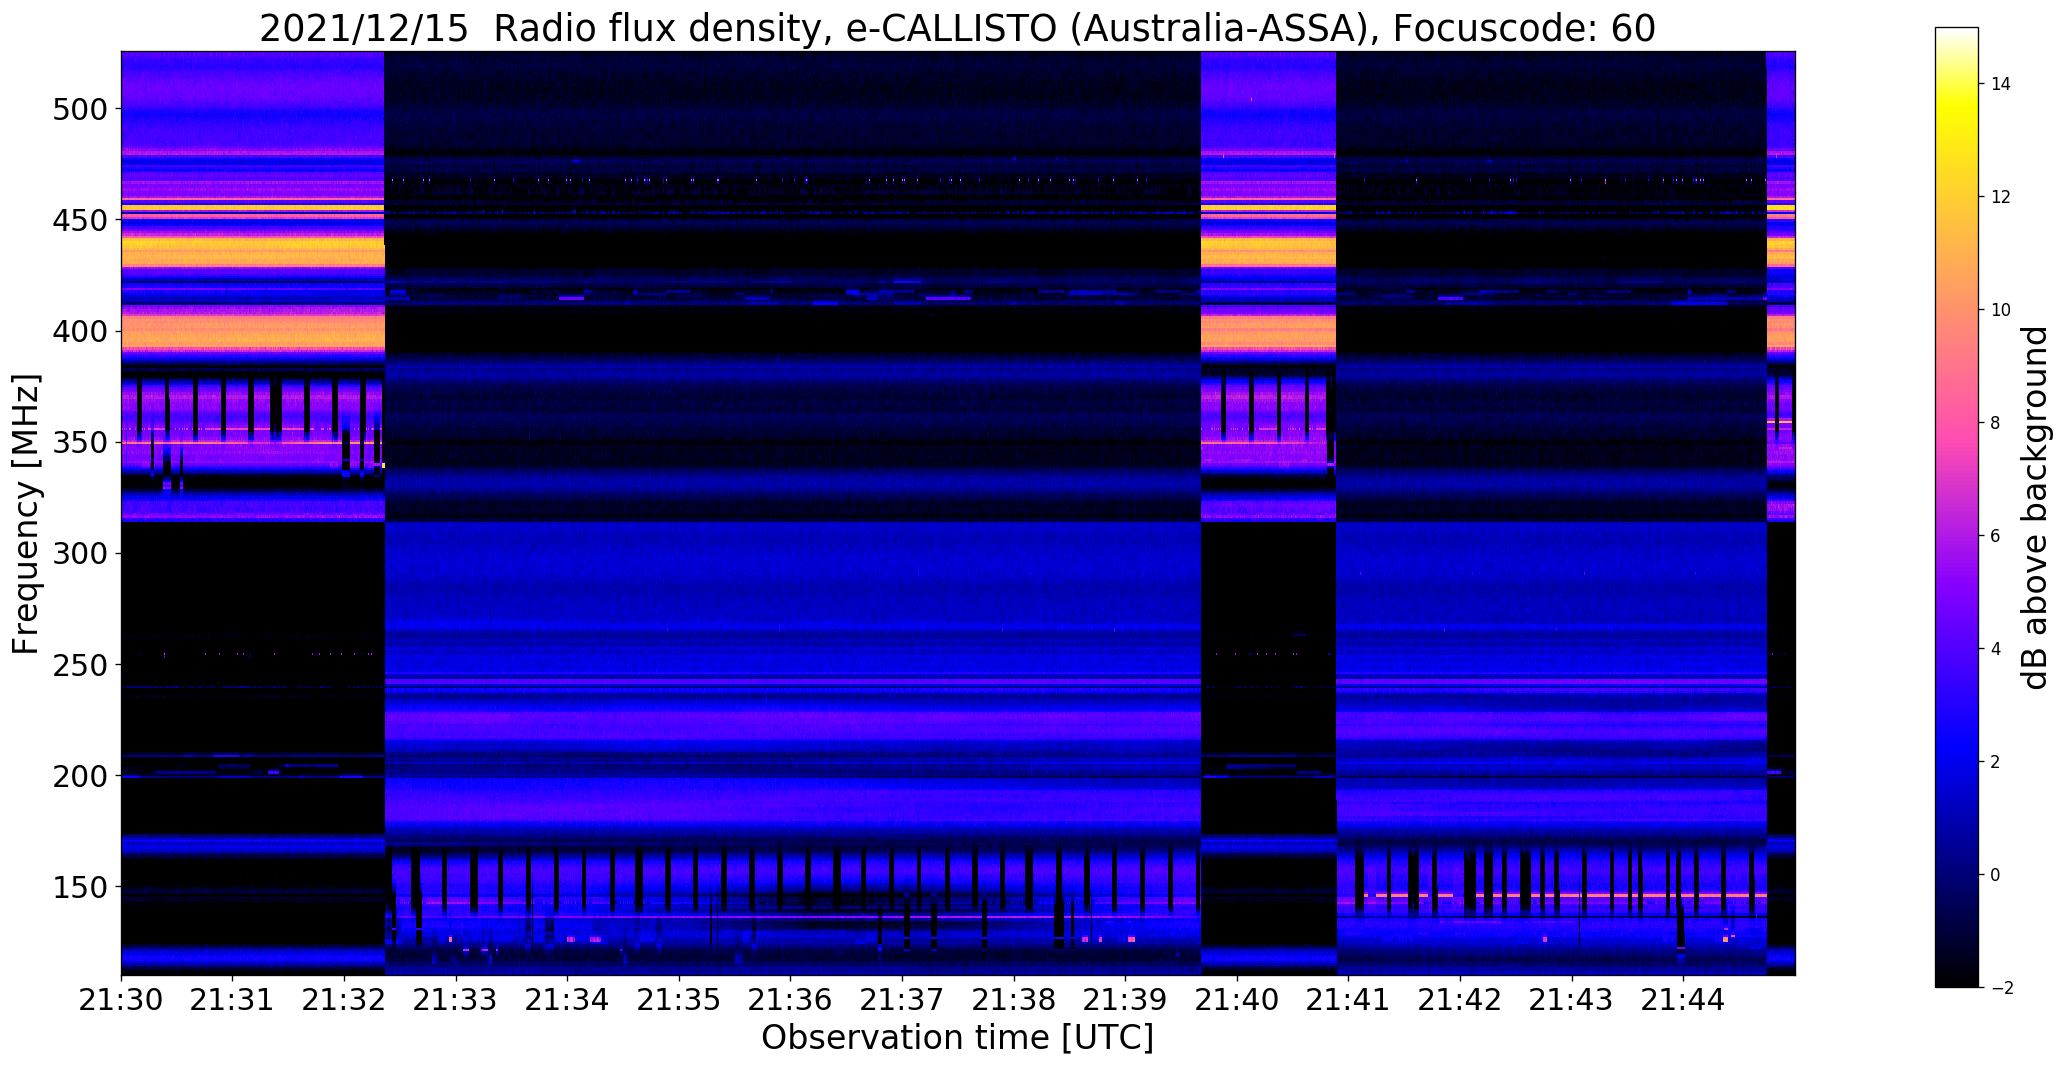Click the 21:31 time tick label
2066x1067 pixels.
point(233,1000)
